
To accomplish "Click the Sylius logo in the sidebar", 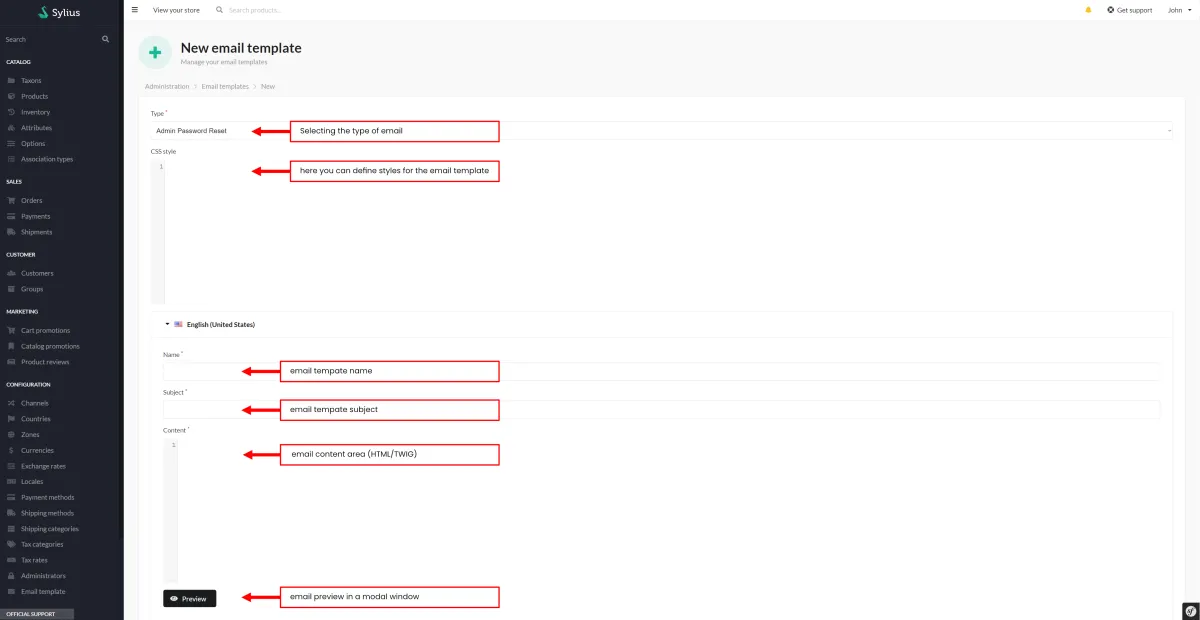I will click(x=59, y=13).
